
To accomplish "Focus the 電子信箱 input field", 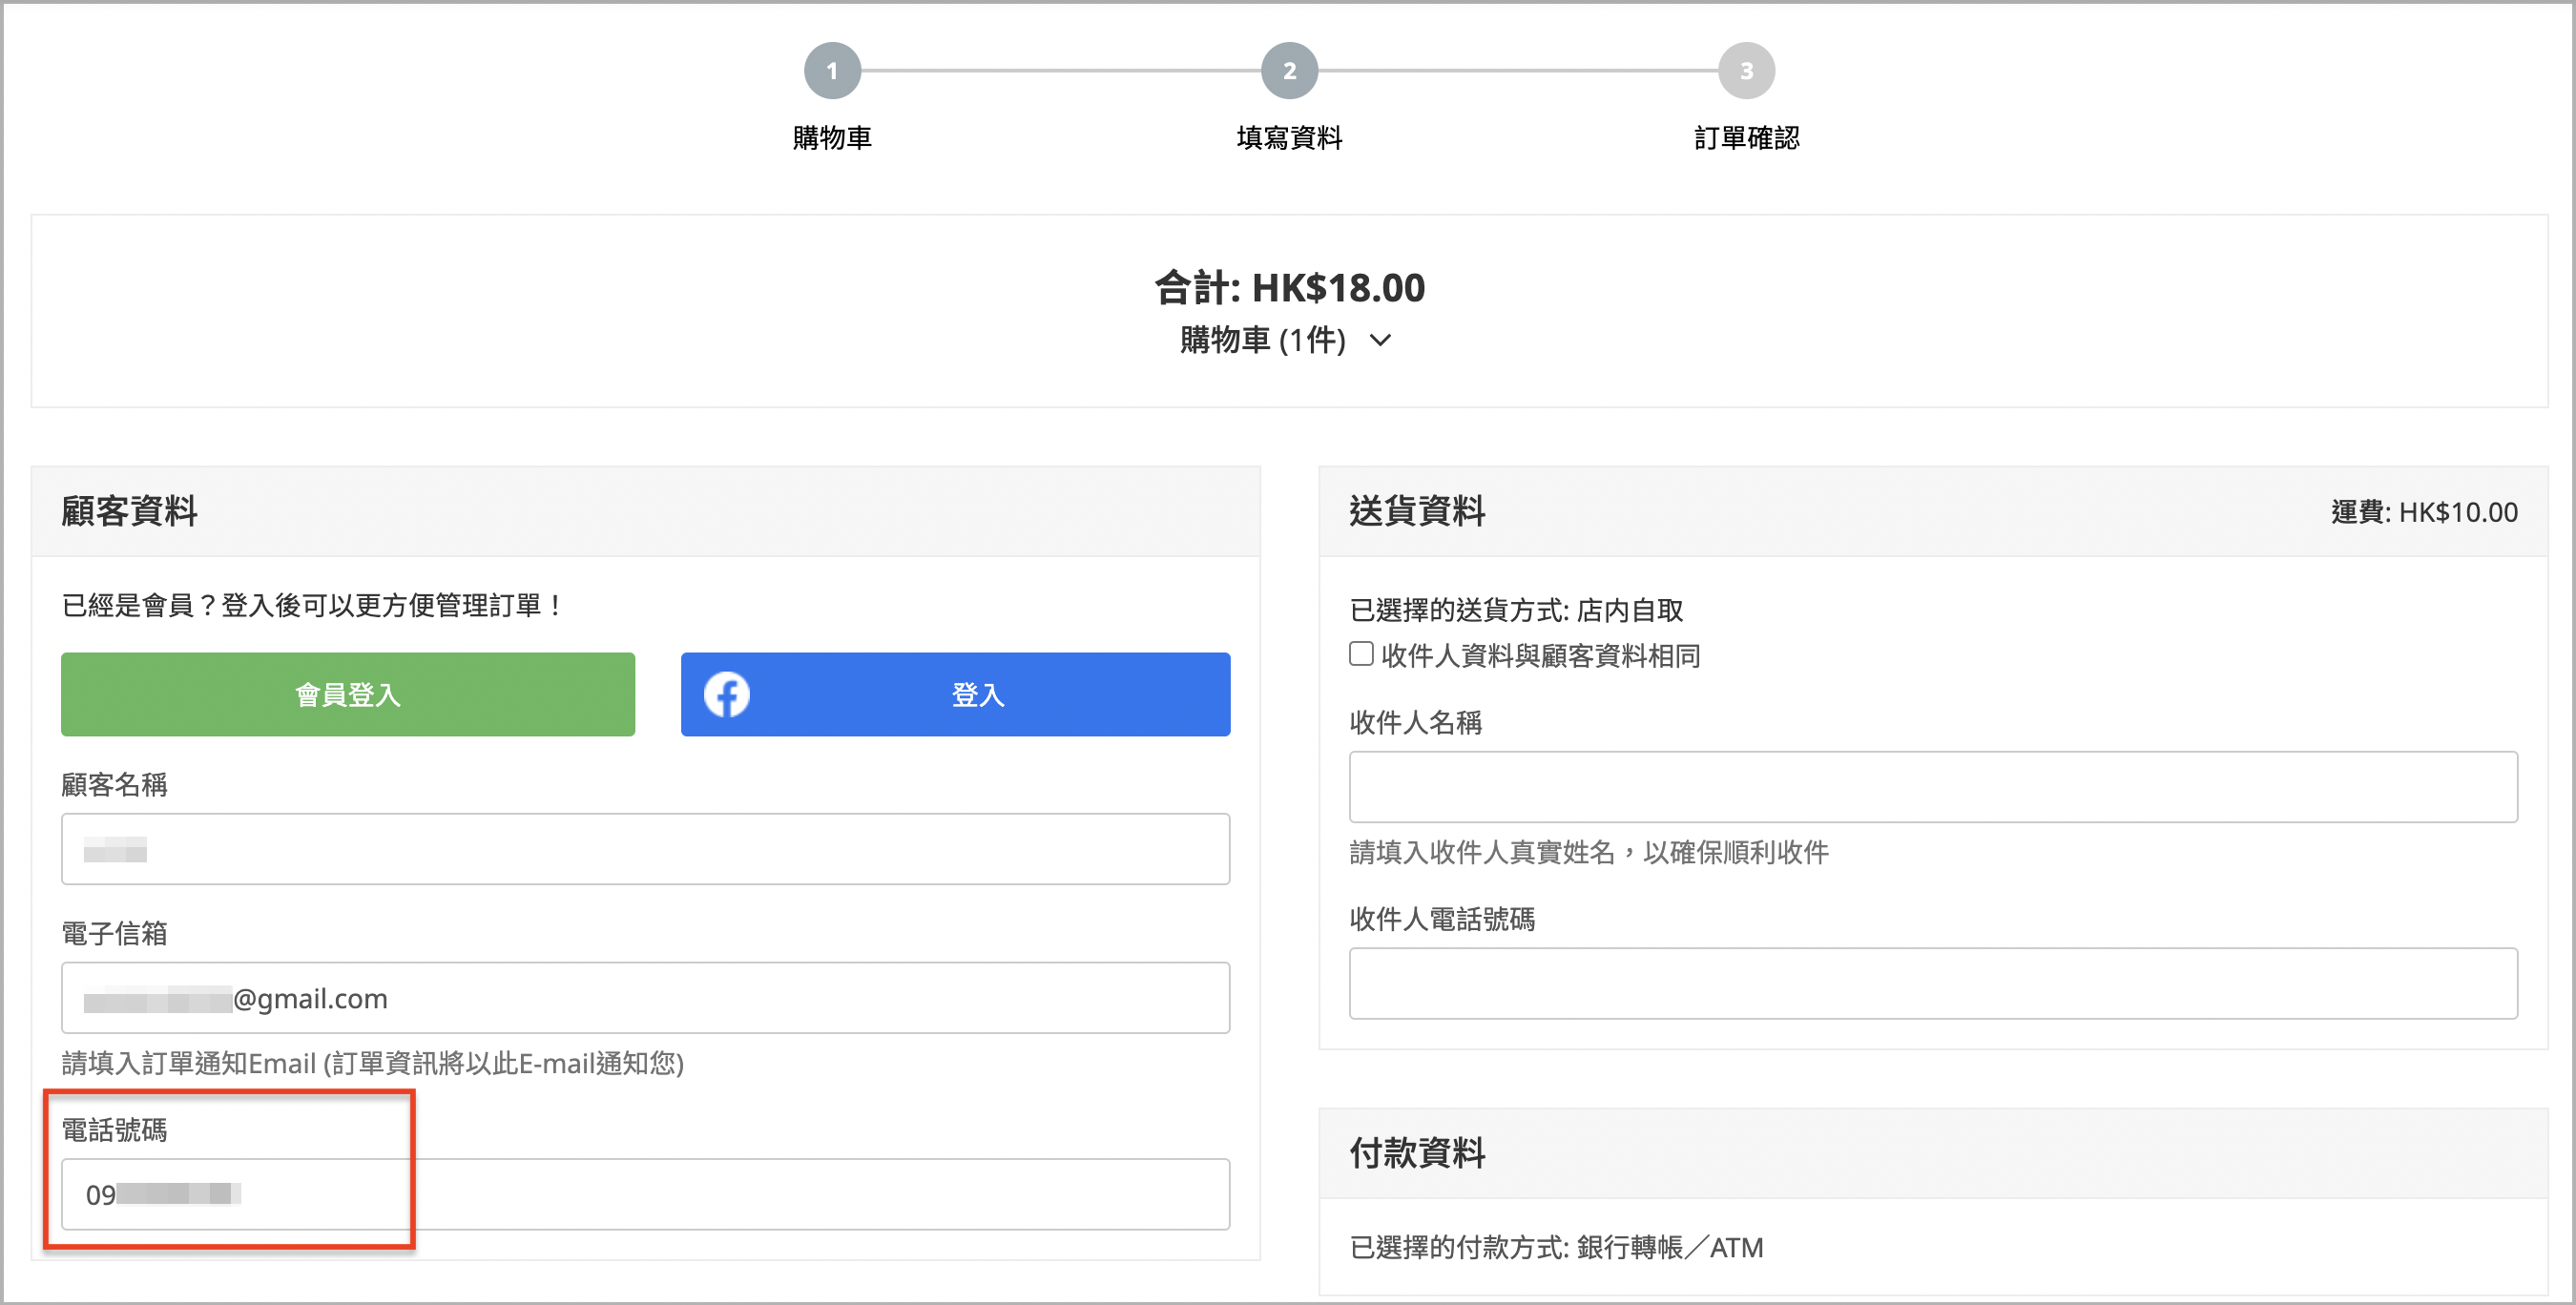I will pyautogui.click(x=645, y=998).
